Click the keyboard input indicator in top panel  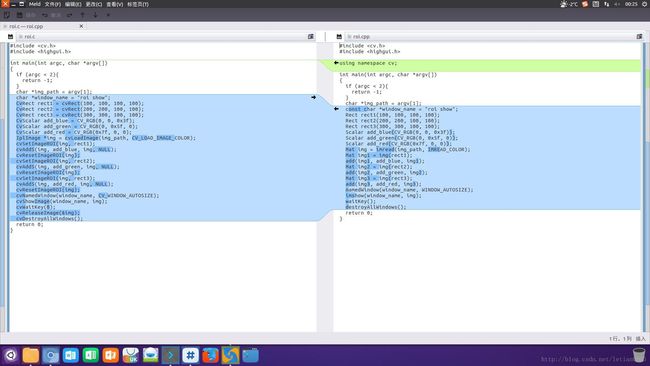596,4
